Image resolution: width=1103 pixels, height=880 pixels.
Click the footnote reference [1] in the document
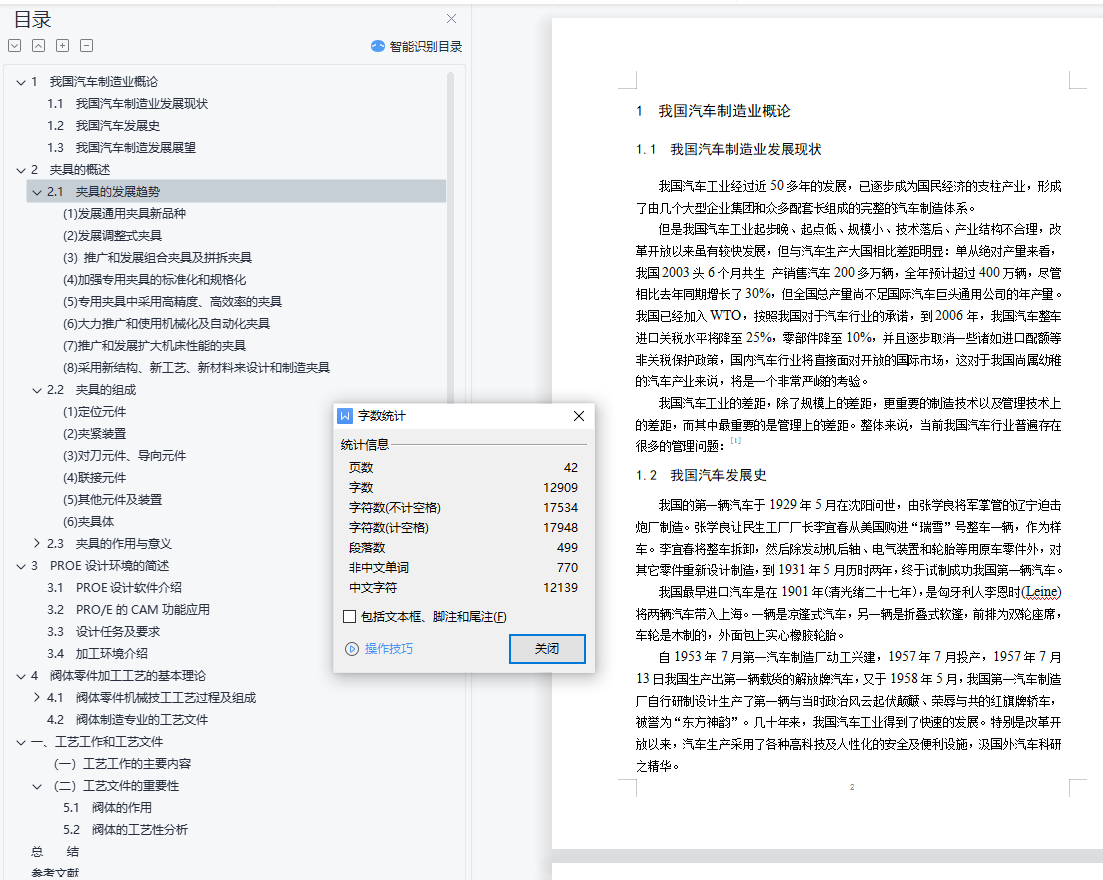pos(736,440)
